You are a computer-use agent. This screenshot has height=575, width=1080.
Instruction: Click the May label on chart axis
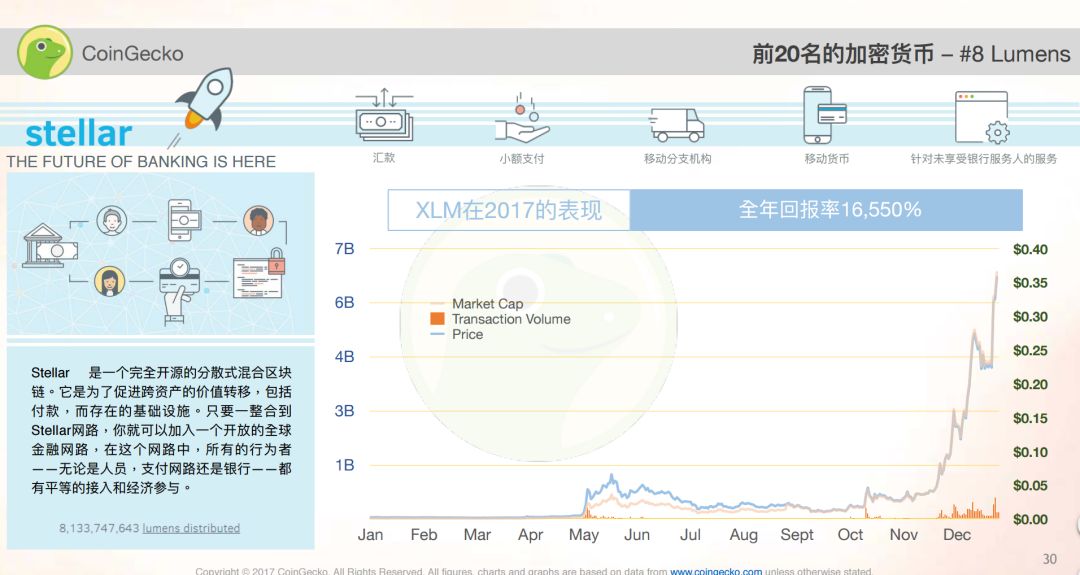click(x=584, y=535)
